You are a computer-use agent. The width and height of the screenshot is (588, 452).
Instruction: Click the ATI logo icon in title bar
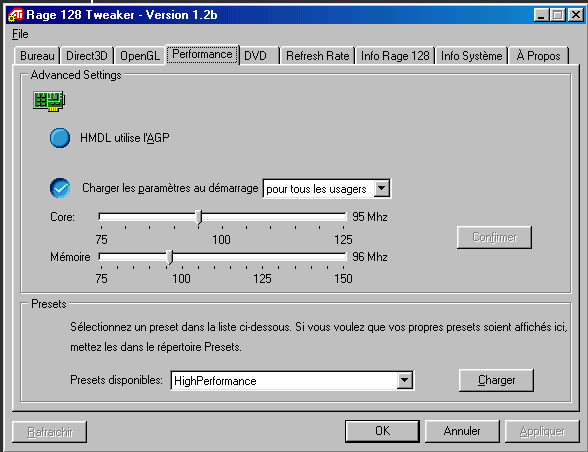[15, 15]
